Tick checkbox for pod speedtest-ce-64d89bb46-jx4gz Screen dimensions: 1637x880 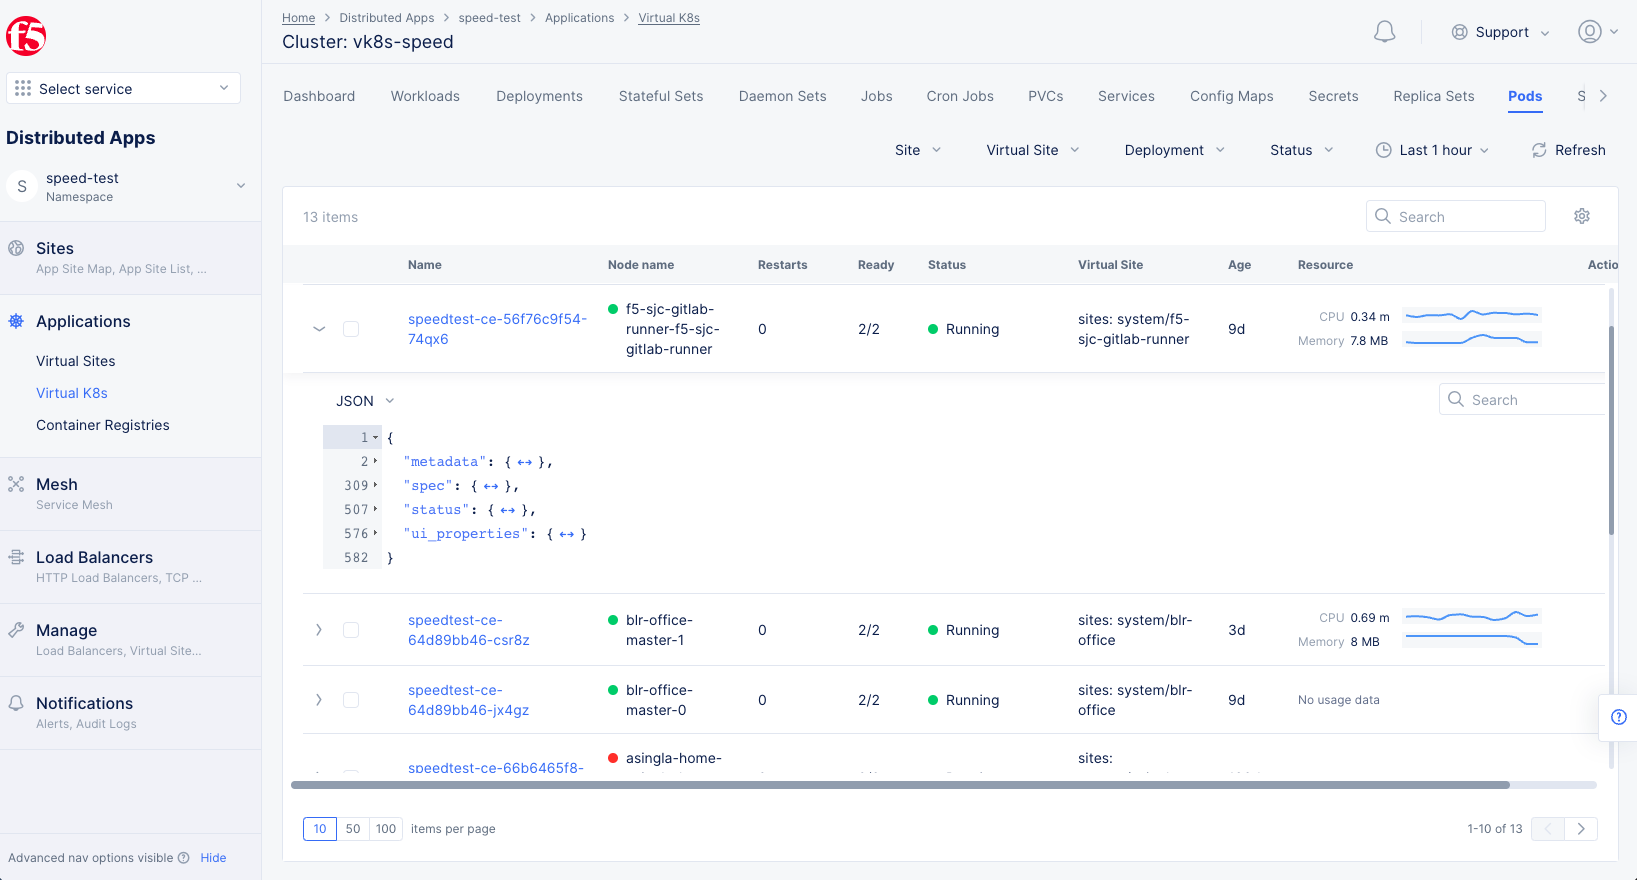point(351,700)
